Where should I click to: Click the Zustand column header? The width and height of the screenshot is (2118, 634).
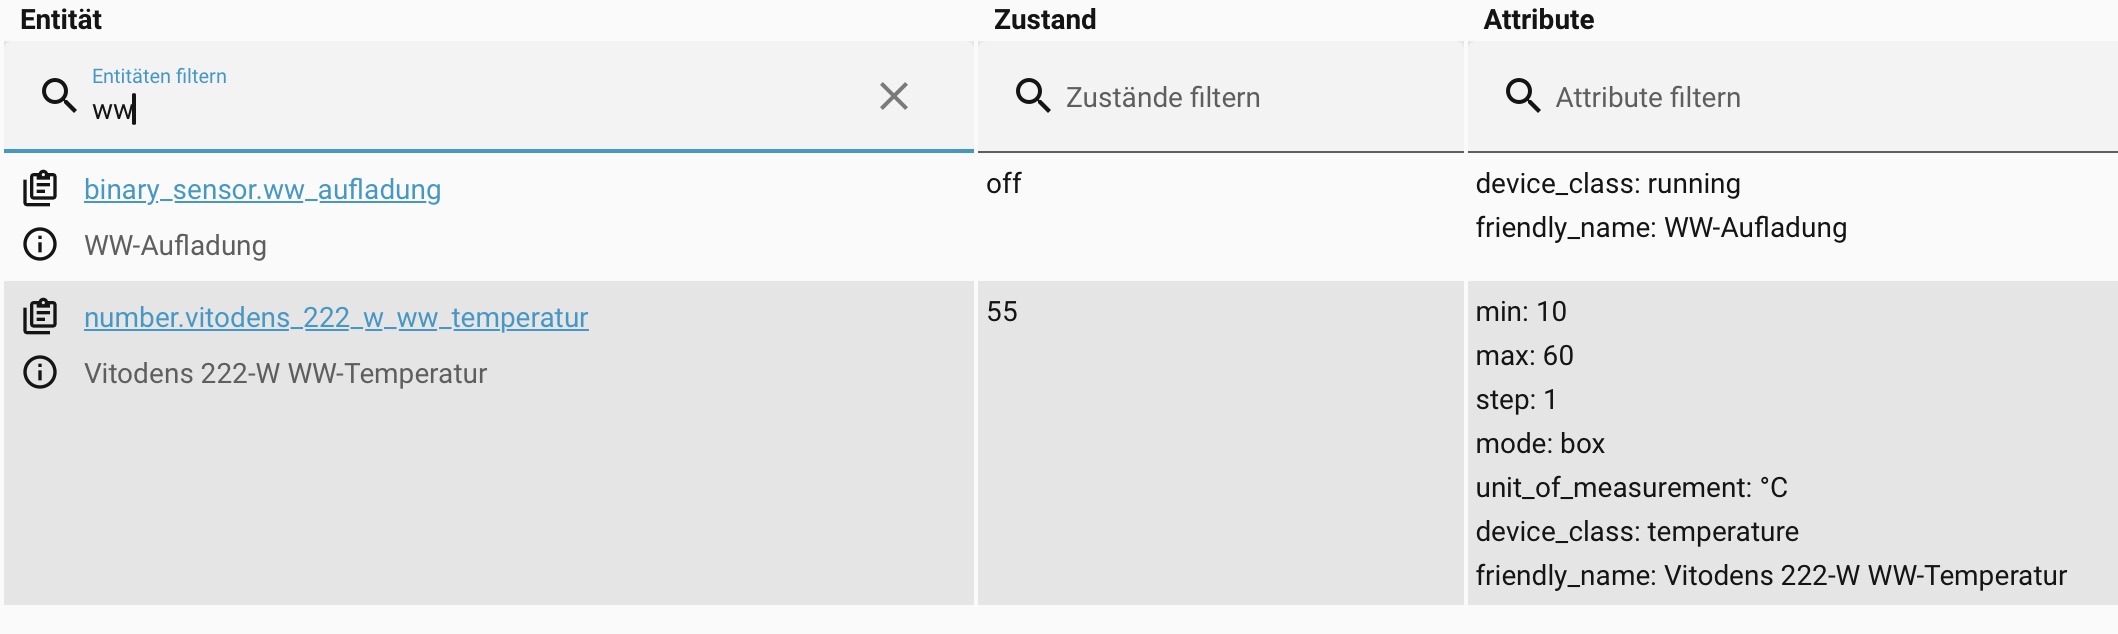pos(1044,20)
